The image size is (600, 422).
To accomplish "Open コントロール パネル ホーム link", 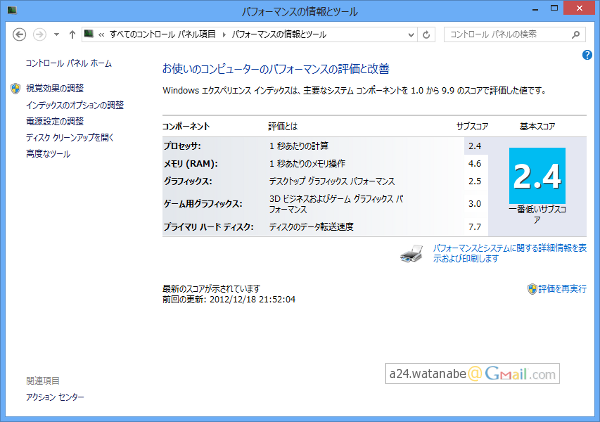I will tap(68, 64).
